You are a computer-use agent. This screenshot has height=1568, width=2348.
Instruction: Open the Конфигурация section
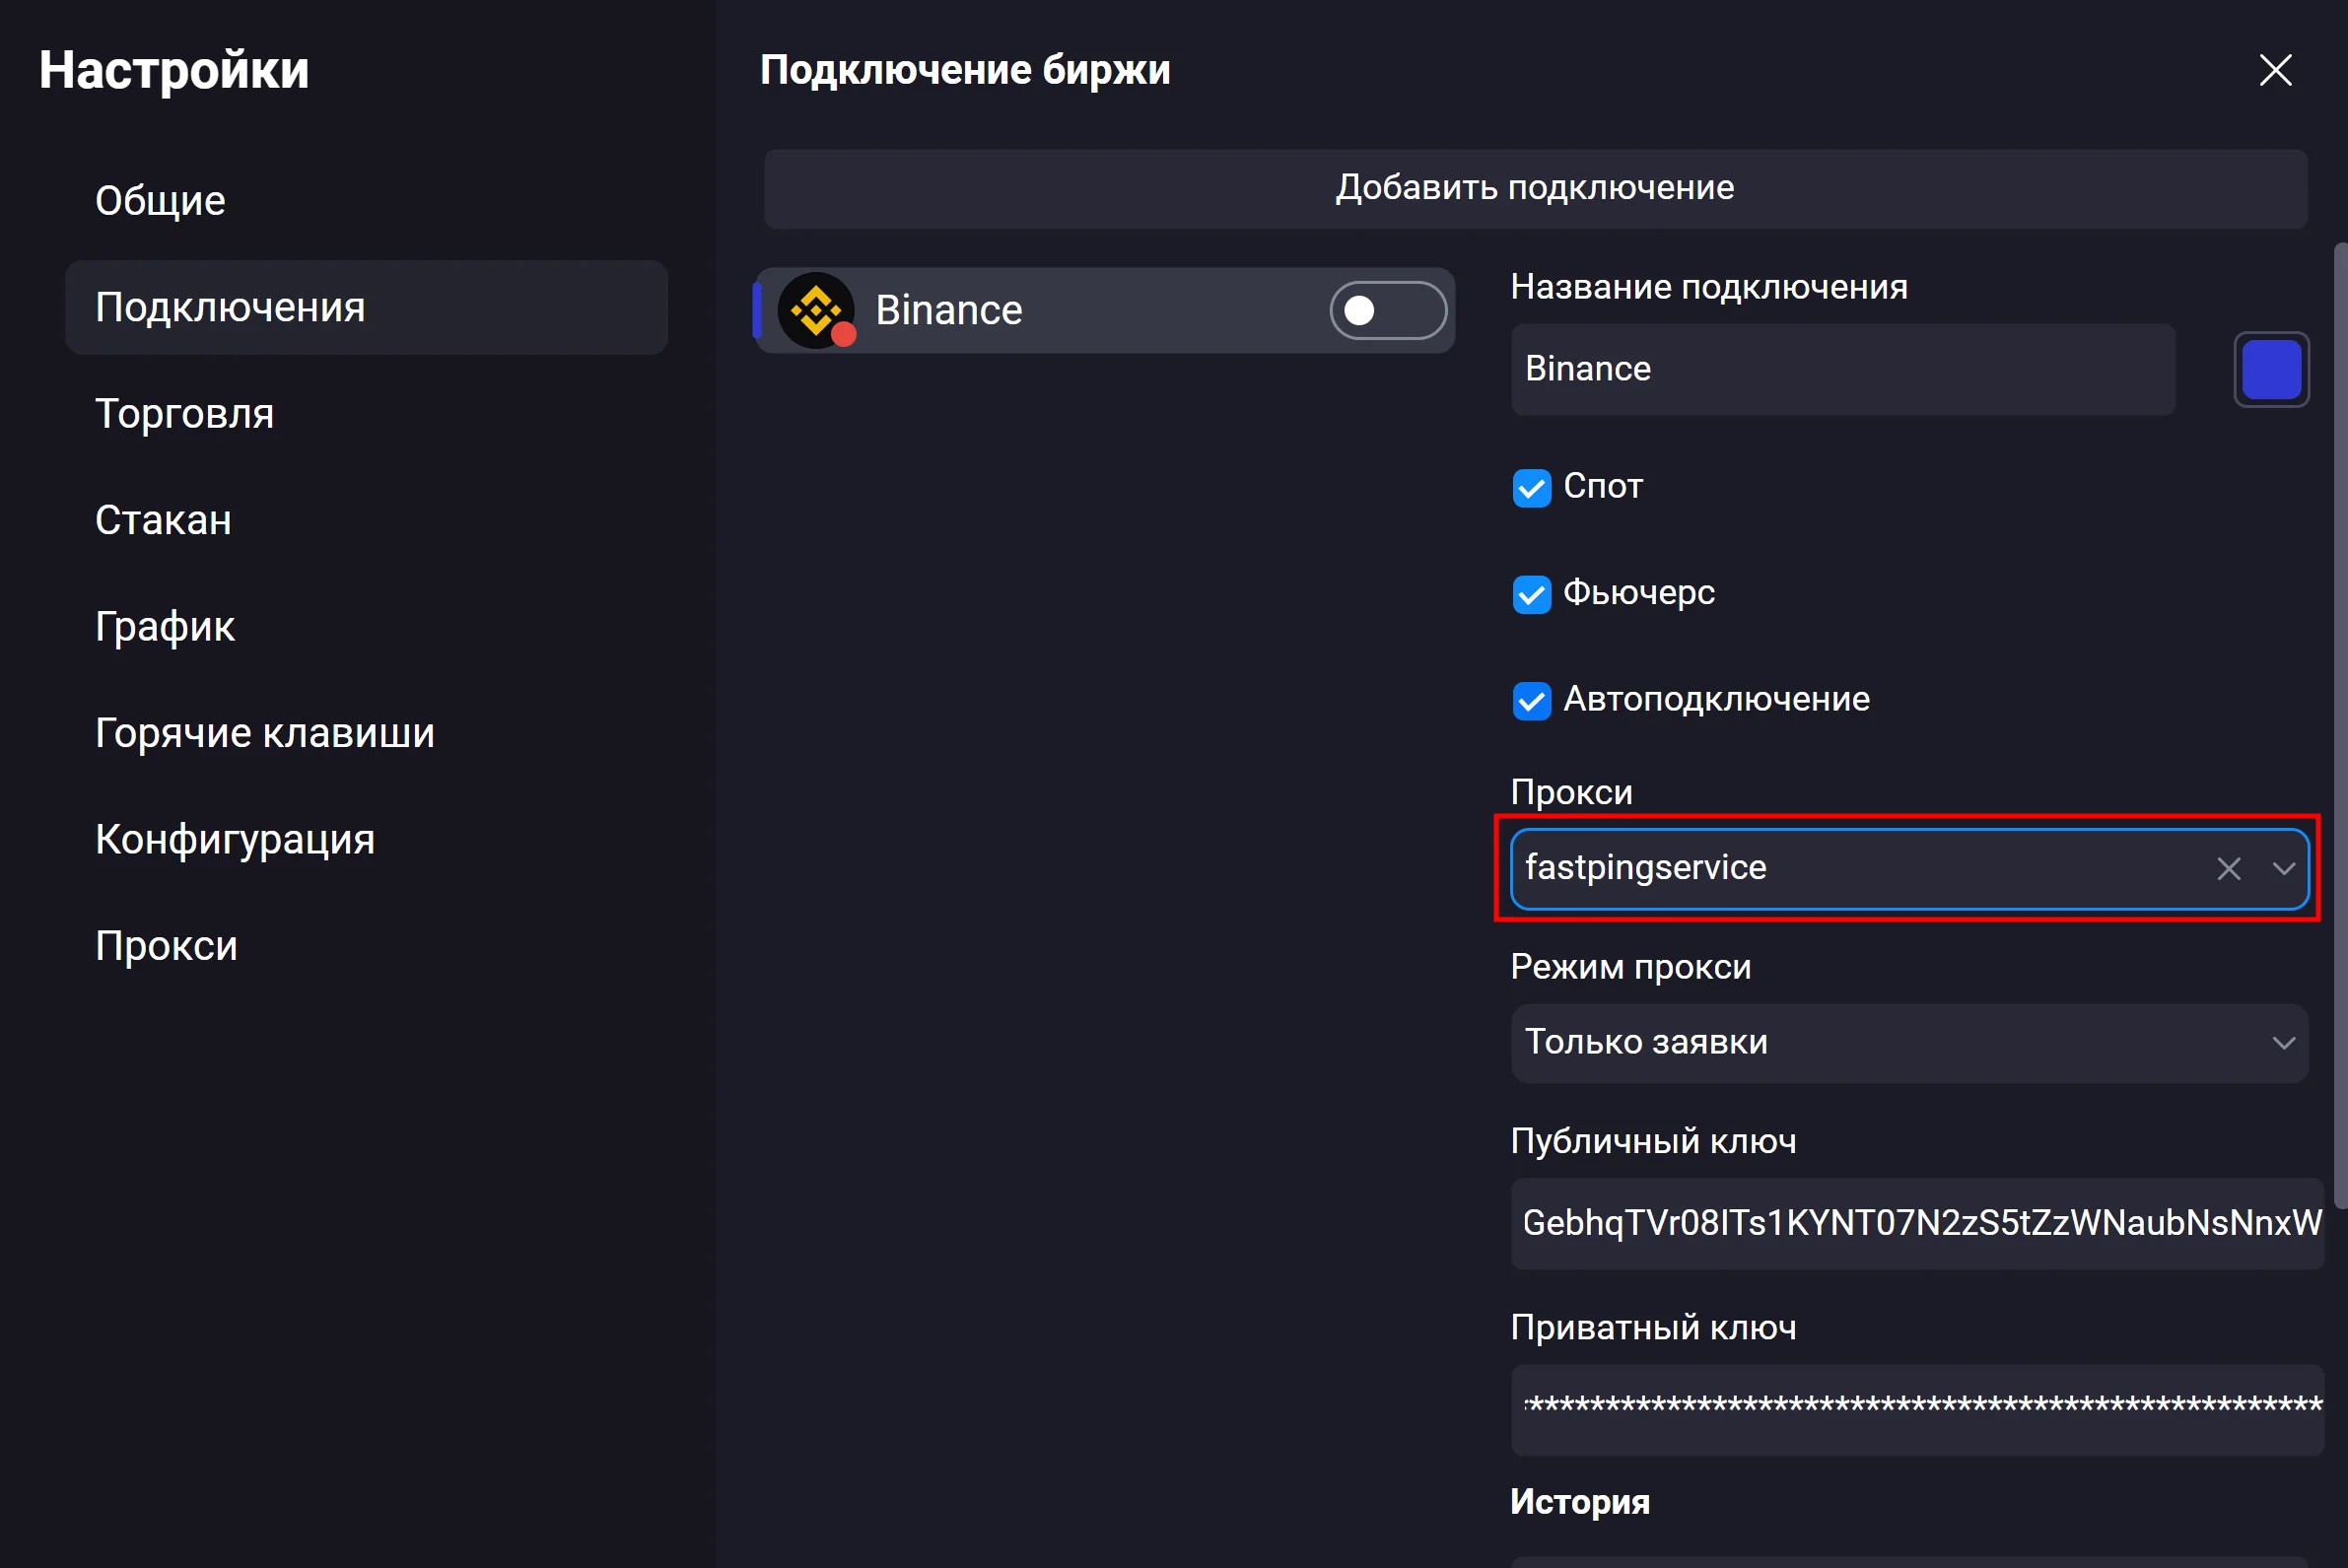click(x=235, y=839)
